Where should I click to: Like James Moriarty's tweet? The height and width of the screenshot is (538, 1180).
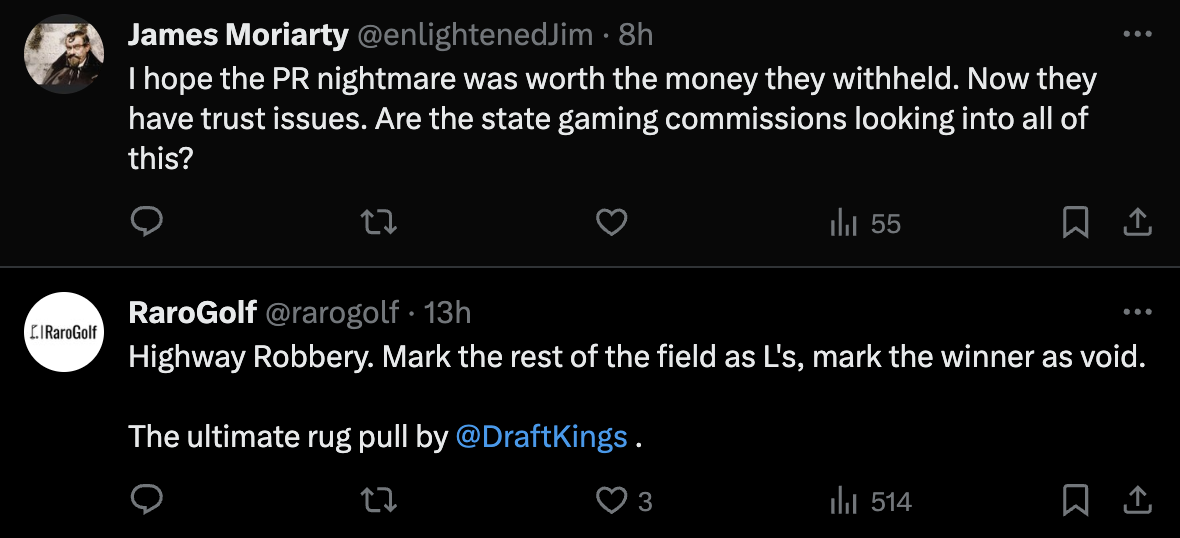click(611, 224)
